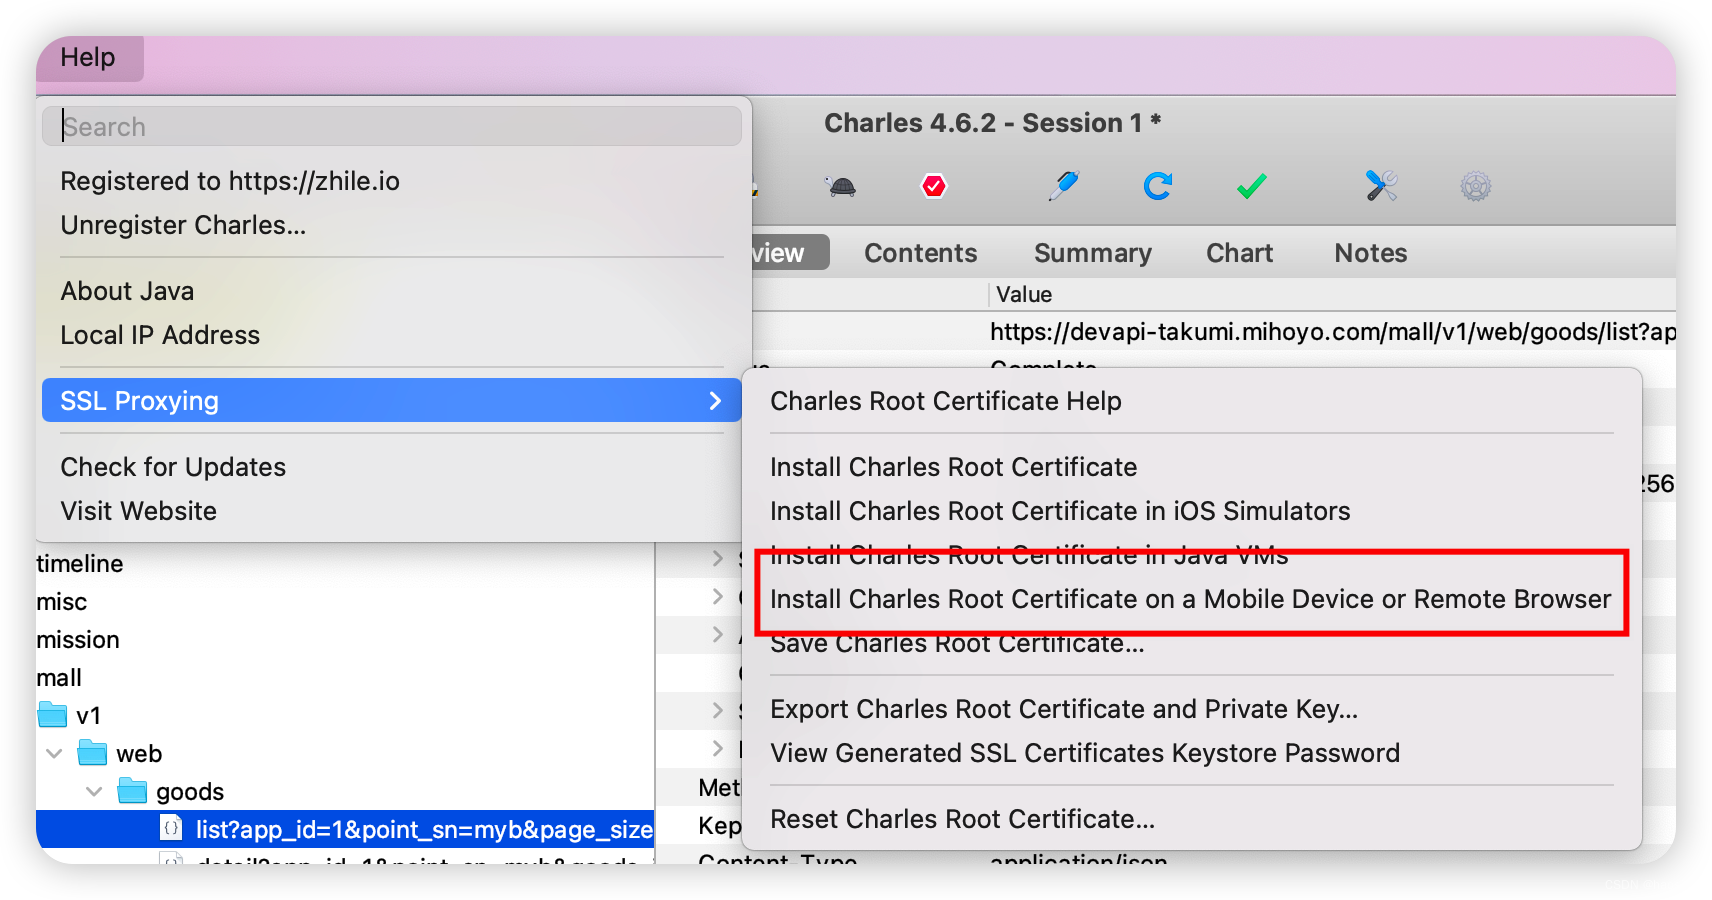Choose Unregister Charles...
Viewport: 1712px width, 900px height.
[183, 225]
